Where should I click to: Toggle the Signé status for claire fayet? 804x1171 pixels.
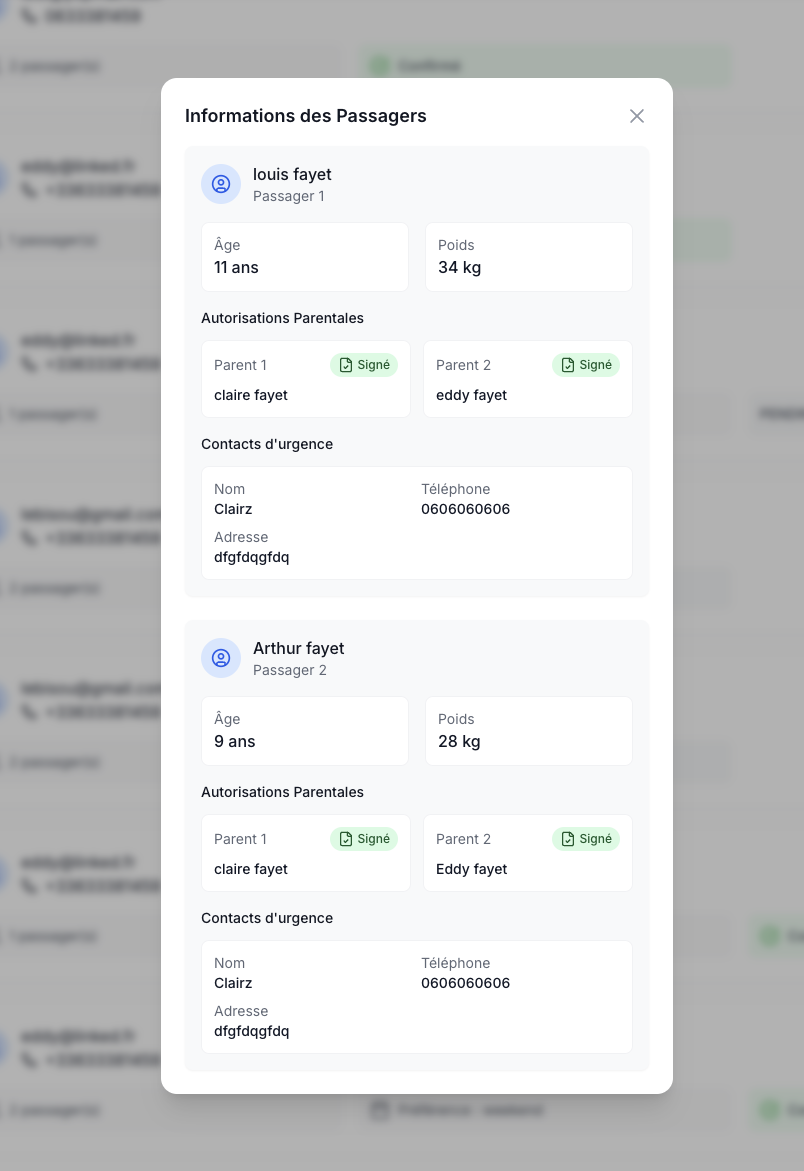364,365
